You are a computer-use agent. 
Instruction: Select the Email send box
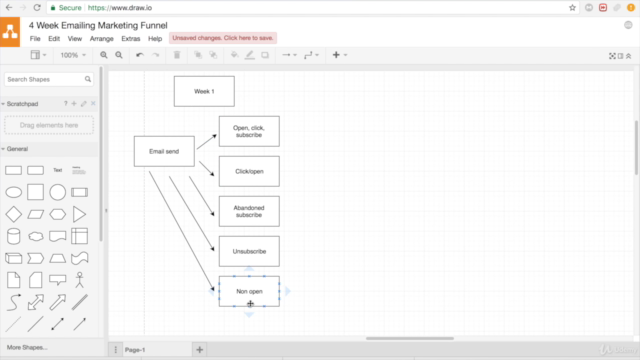click(164, 151)
